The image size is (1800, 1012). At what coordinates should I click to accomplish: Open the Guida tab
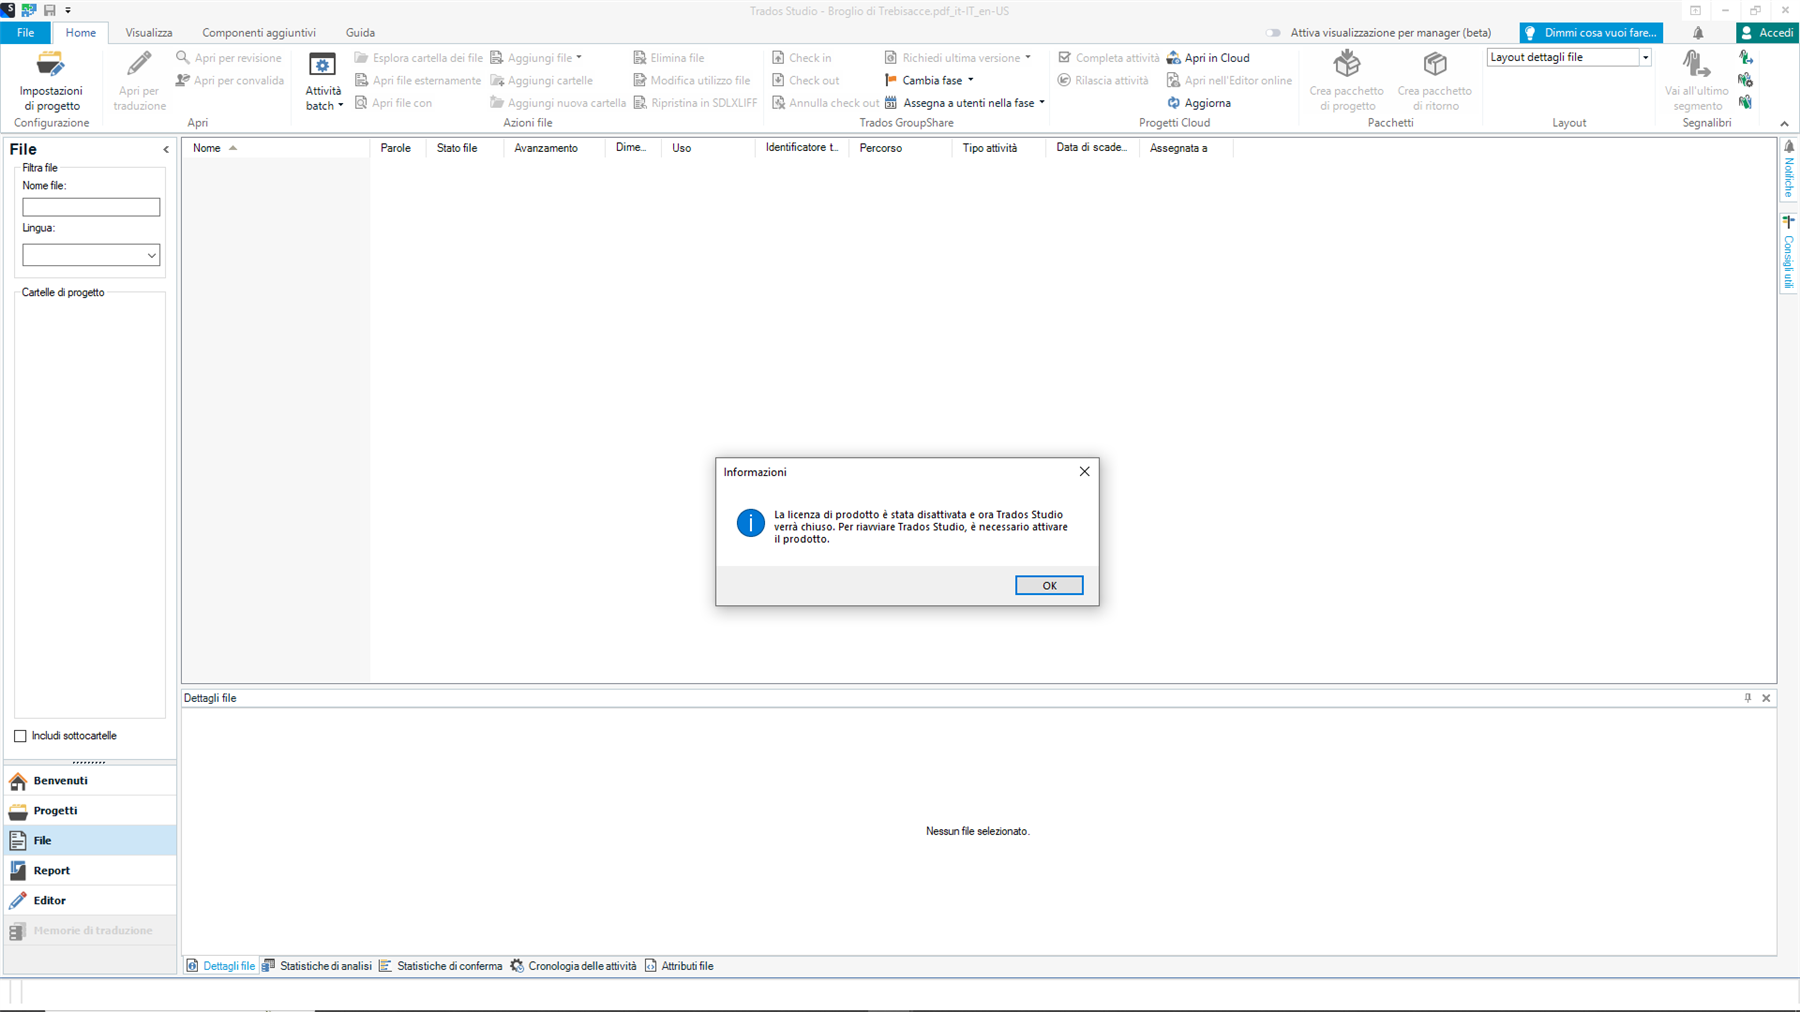click(360, 33)
